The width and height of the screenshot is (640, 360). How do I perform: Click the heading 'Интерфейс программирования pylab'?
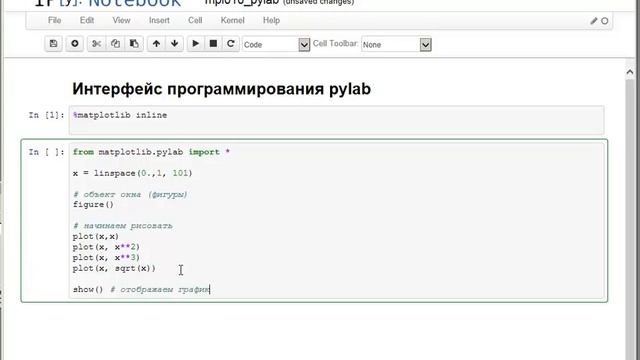click(222, 89)
